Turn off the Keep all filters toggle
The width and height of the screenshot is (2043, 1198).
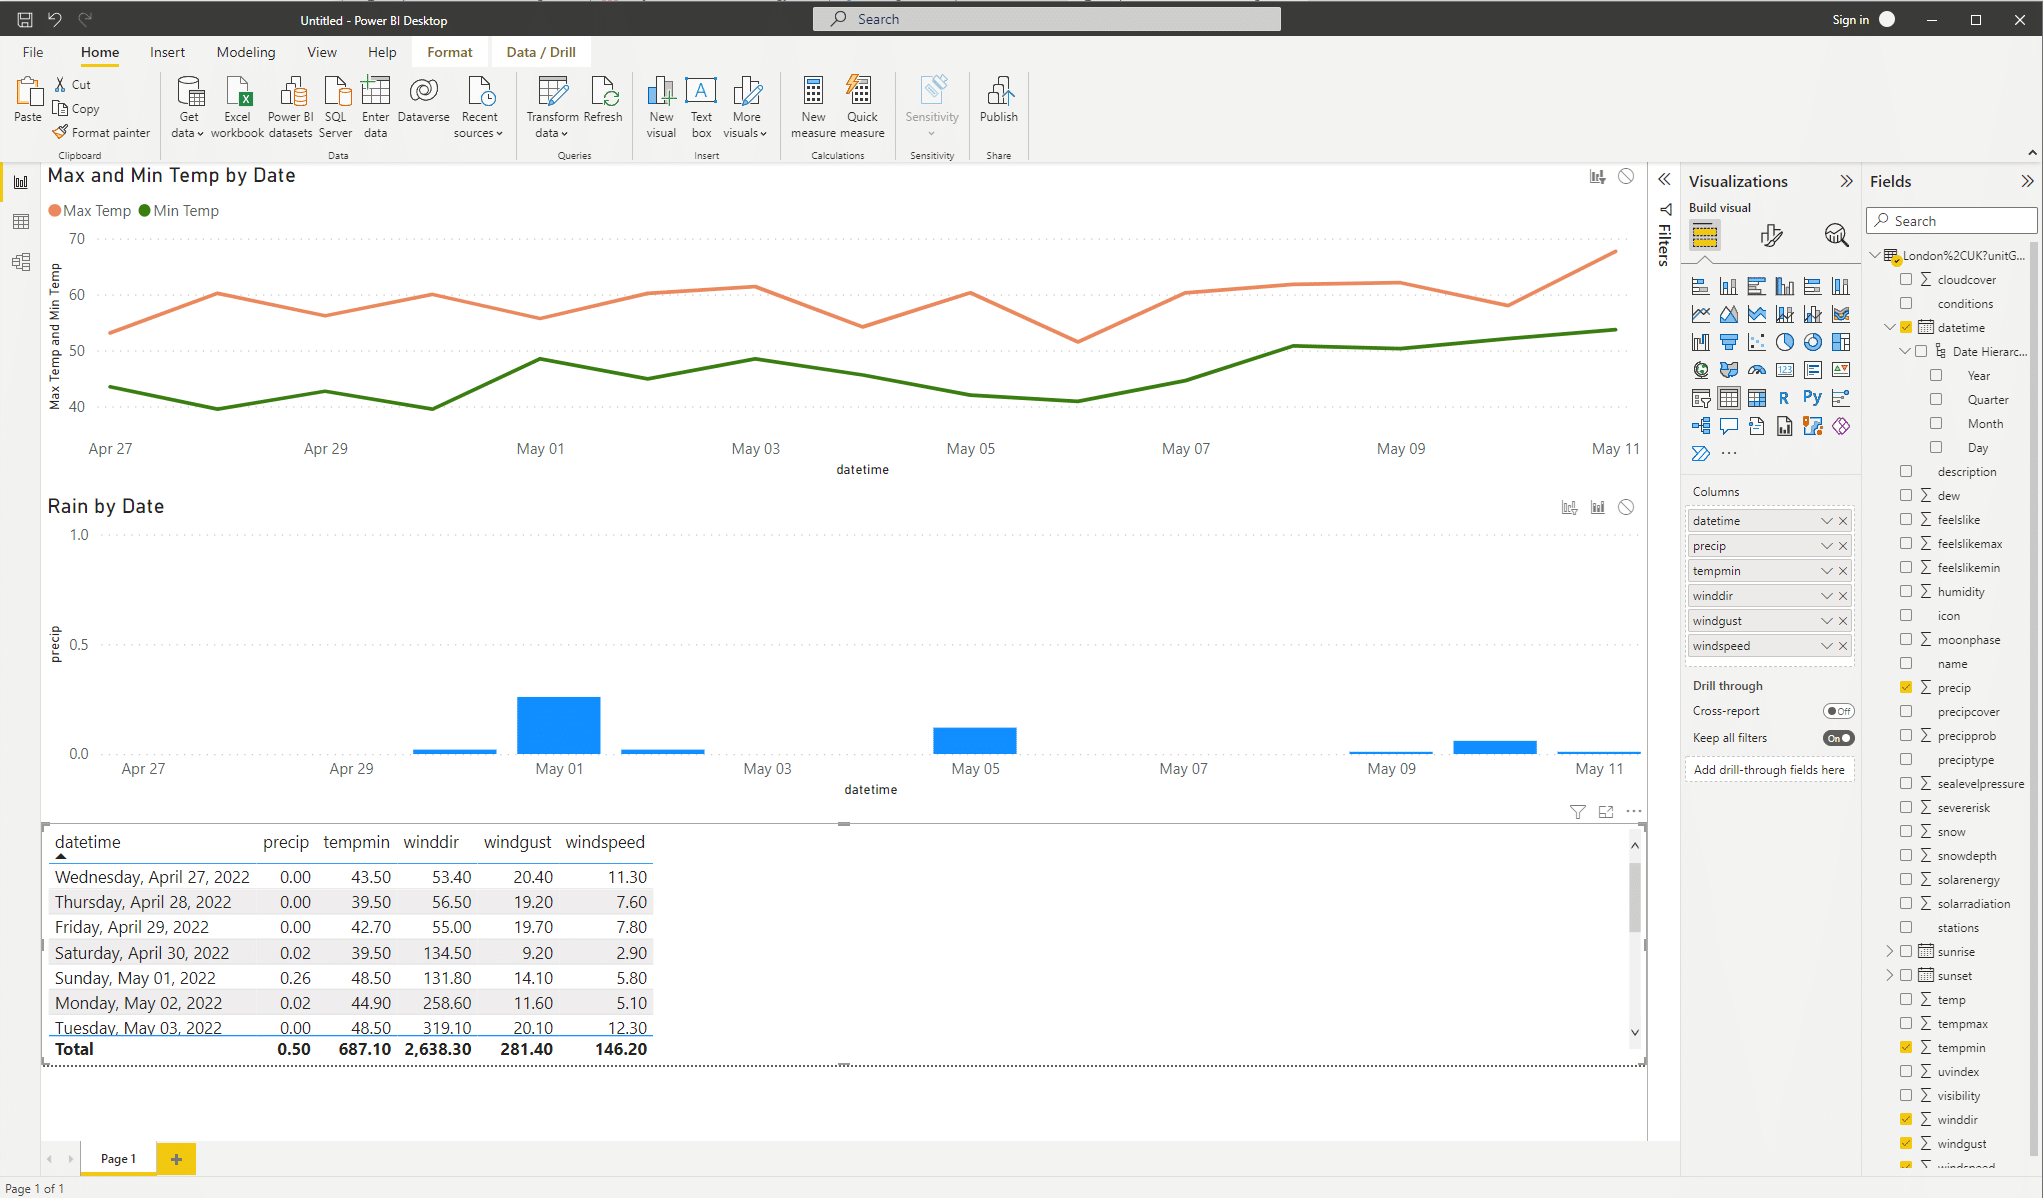click(1838, 738)
